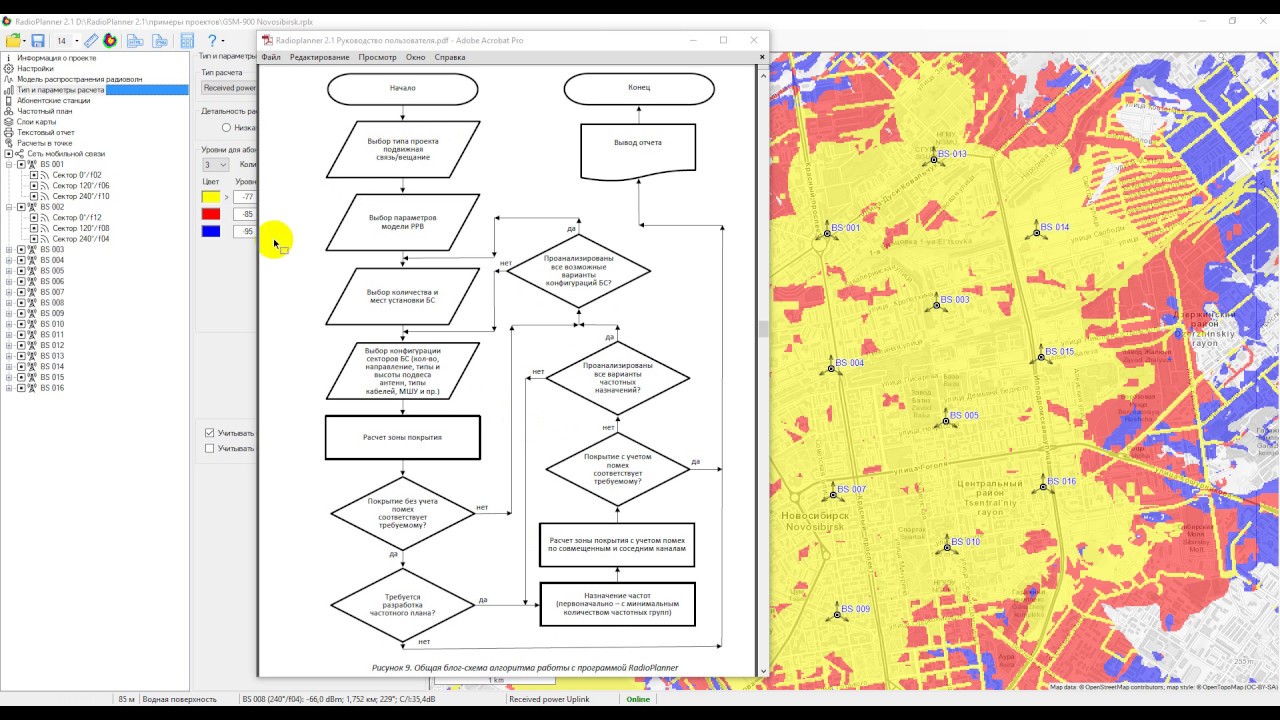Viewport: 1280px width, 720px height.
Task: Export map via the PNG icon
Action: click(159, 41)
